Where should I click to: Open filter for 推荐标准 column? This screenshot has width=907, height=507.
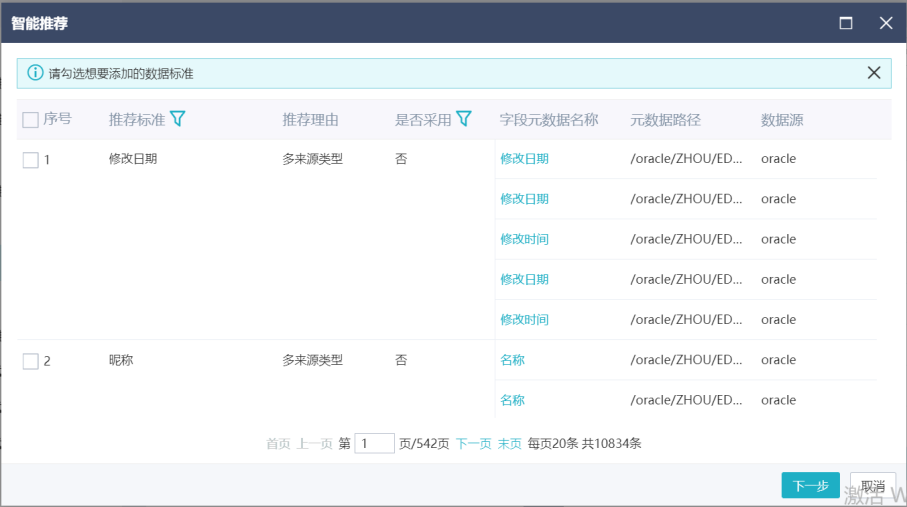(x=178, y=119)
